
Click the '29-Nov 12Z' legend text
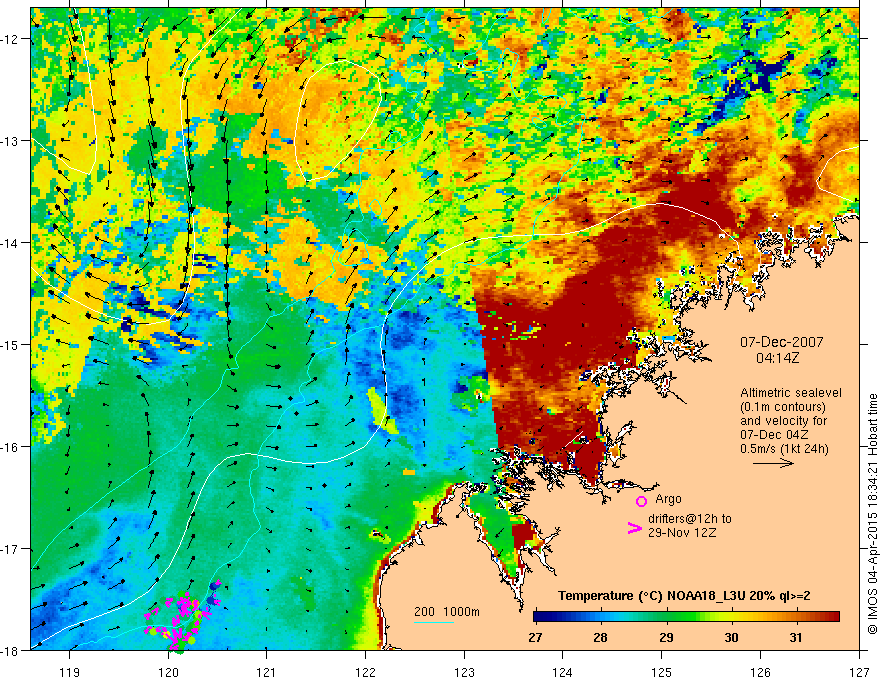pos(682,532)
